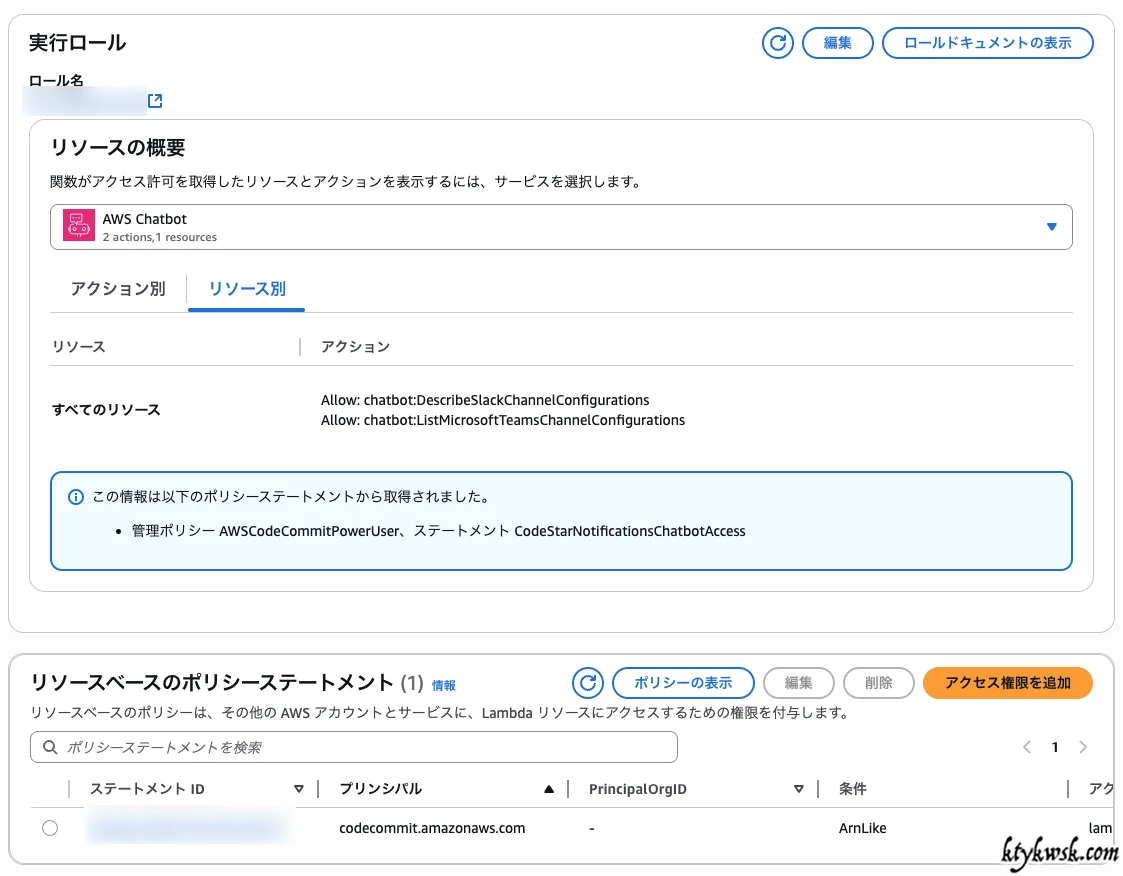This screenshot has width=1123, height=876.
Task: Click the blurred statement ID cell
Action: [x=190, y=828]
